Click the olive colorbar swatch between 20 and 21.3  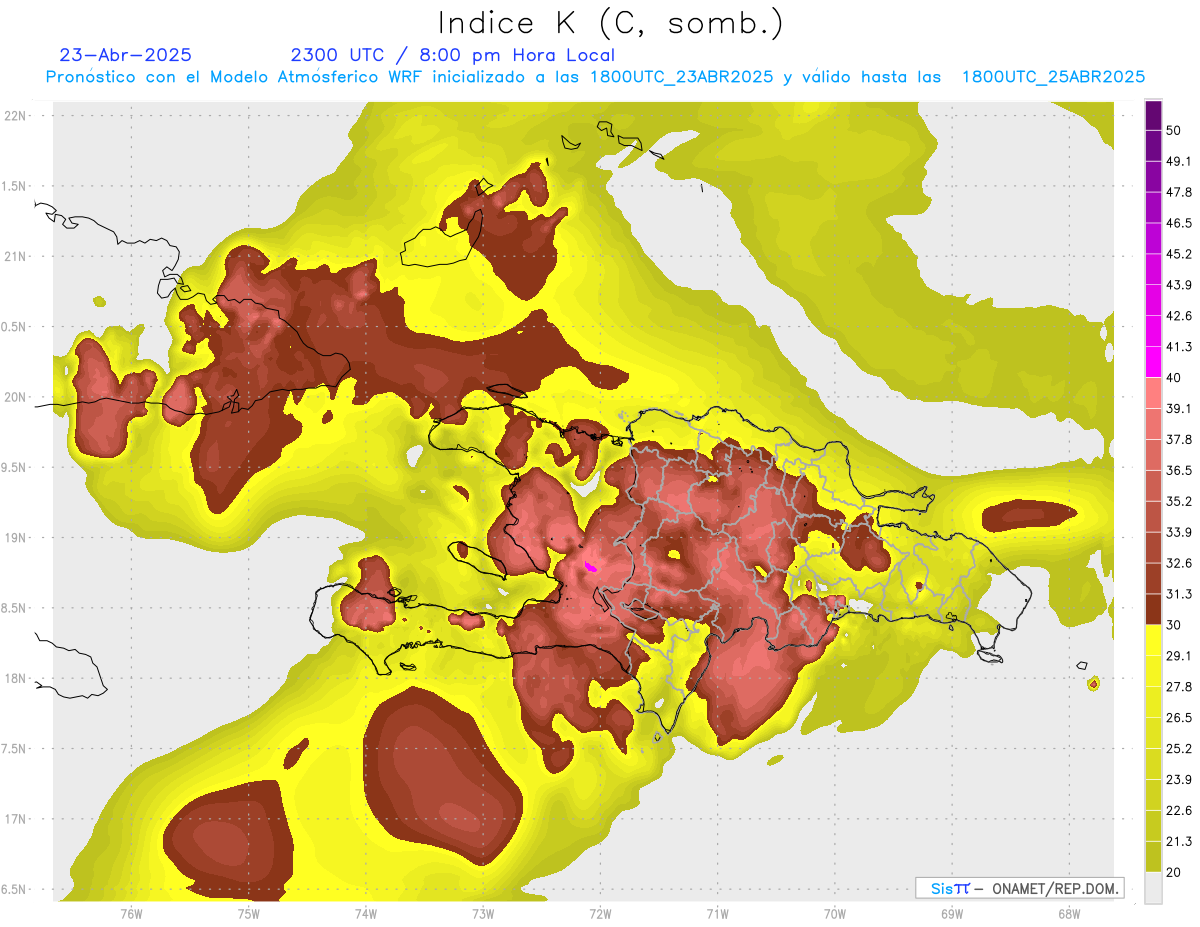tap(1153, 857)
